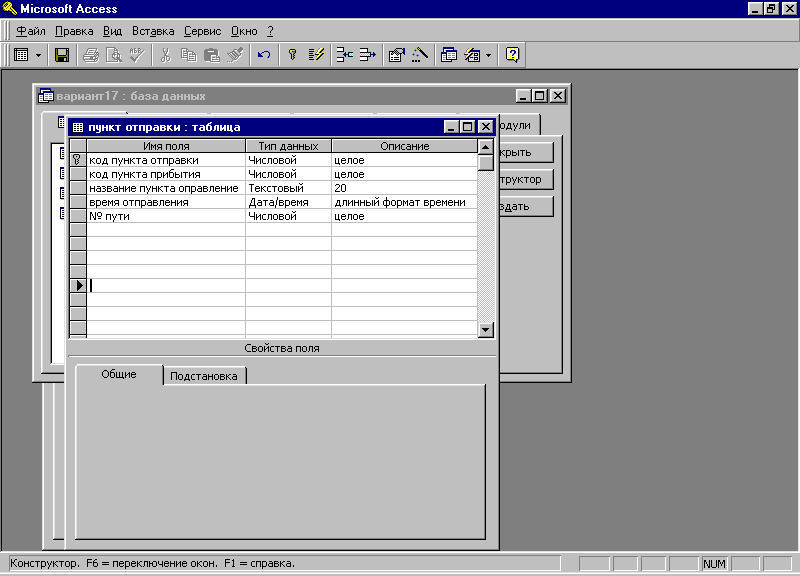The height and width of the screenshot is (576, 800).
Task: Open the Properties toolbar icon
Action: point(396,55)
